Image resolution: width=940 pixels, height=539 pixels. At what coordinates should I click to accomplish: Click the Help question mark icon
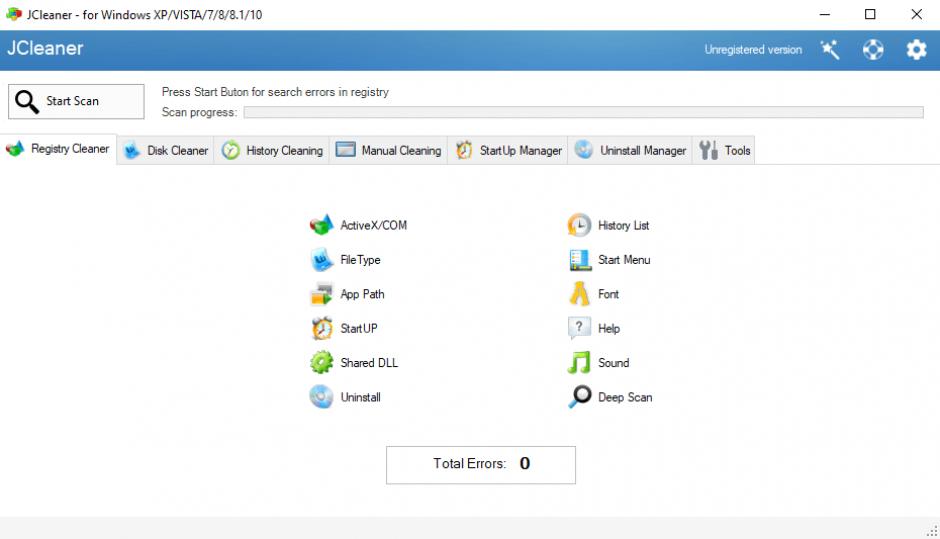pyautogui.click(x=579, y=328)
